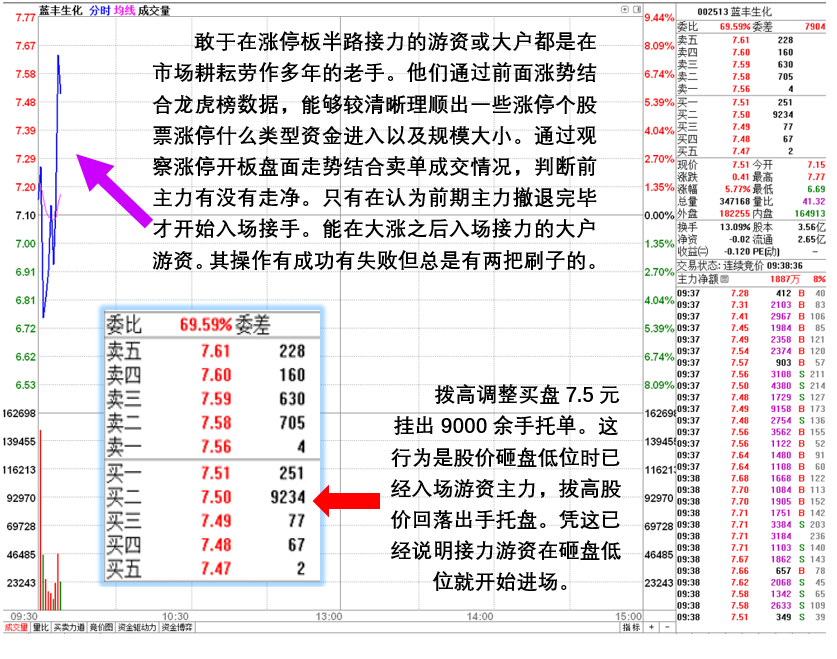The image size is (837, 659).
Task: Open the 买卖力道 tab
Action: tap(69, 628)
